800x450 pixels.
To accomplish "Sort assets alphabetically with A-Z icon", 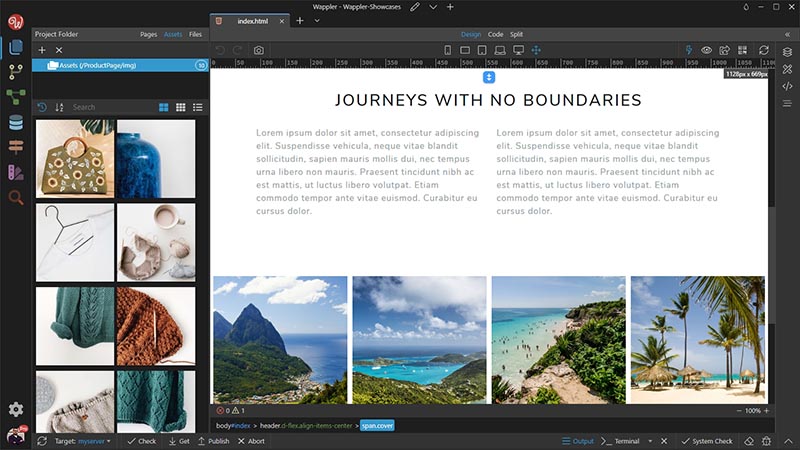I will (59, 107).
